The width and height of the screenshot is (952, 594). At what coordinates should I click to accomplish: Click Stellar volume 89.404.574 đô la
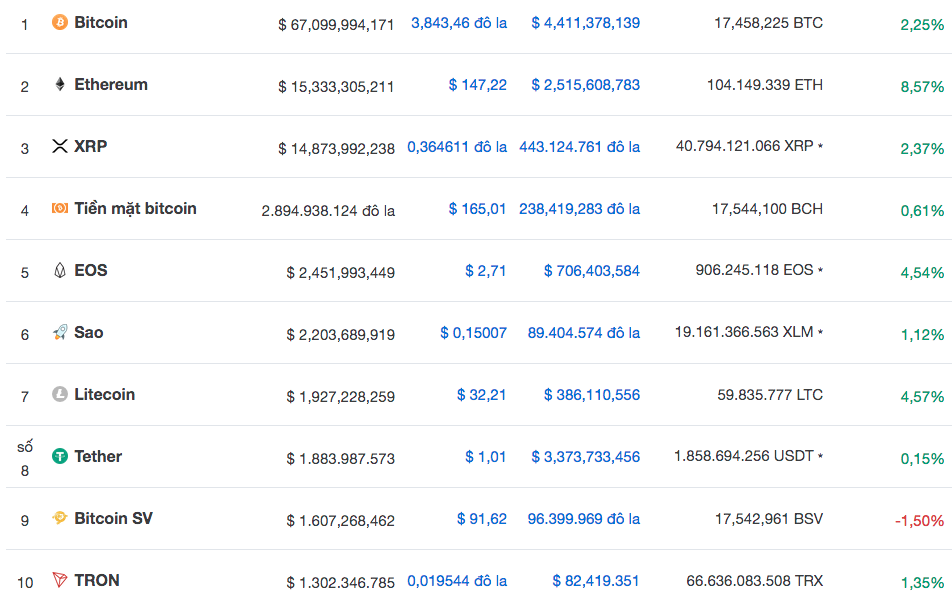pyautogui.click(x=584, y=333)
